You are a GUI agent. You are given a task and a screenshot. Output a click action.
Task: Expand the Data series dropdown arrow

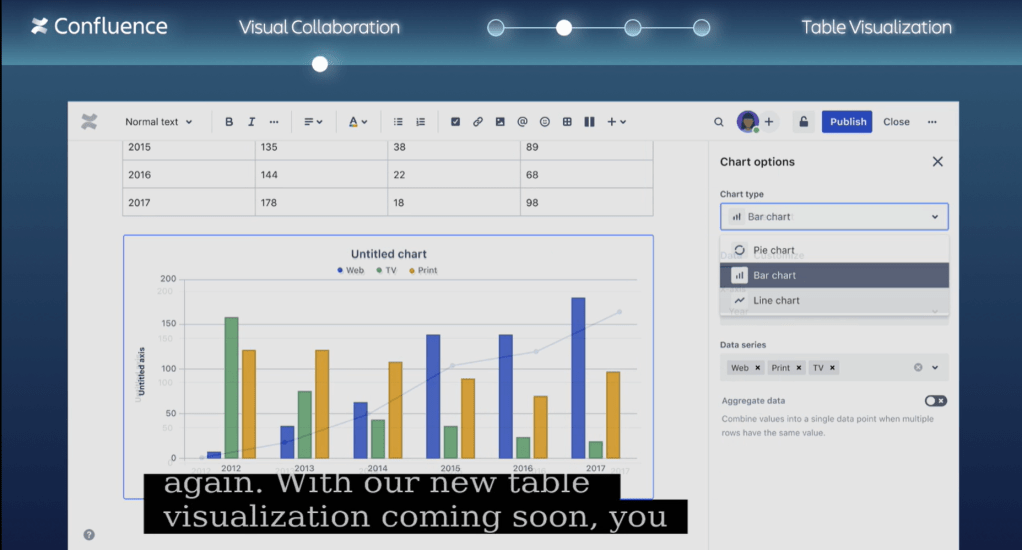(936, 368)
